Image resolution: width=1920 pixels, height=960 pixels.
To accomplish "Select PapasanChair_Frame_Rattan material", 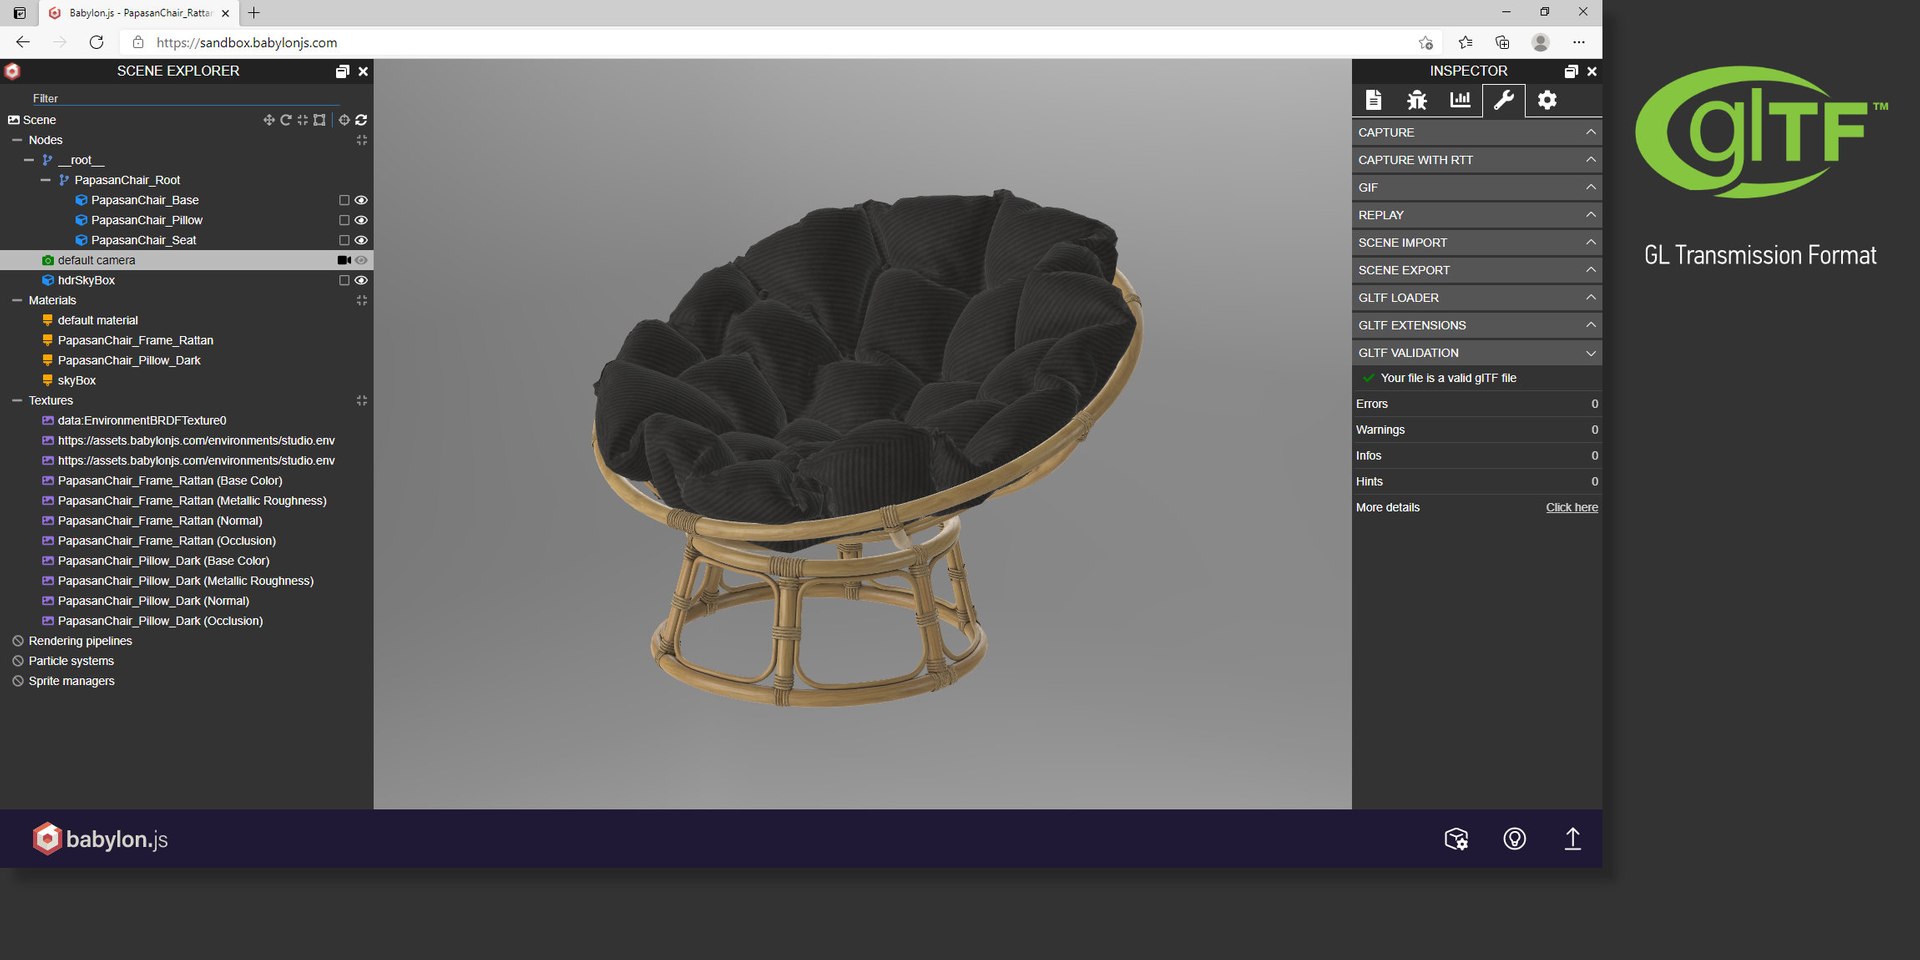I will pos(135,340).
